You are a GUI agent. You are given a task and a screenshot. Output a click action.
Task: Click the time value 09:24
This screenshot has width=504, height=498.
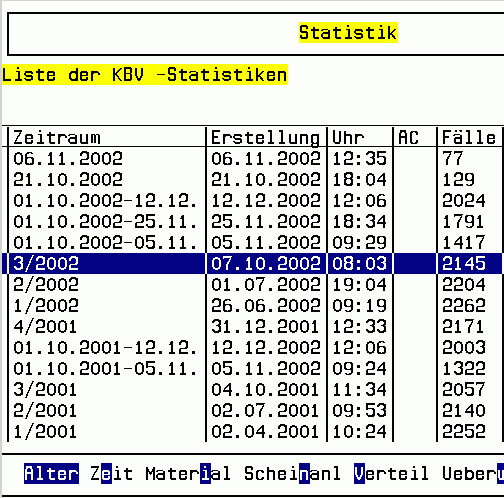pos(360,368)
